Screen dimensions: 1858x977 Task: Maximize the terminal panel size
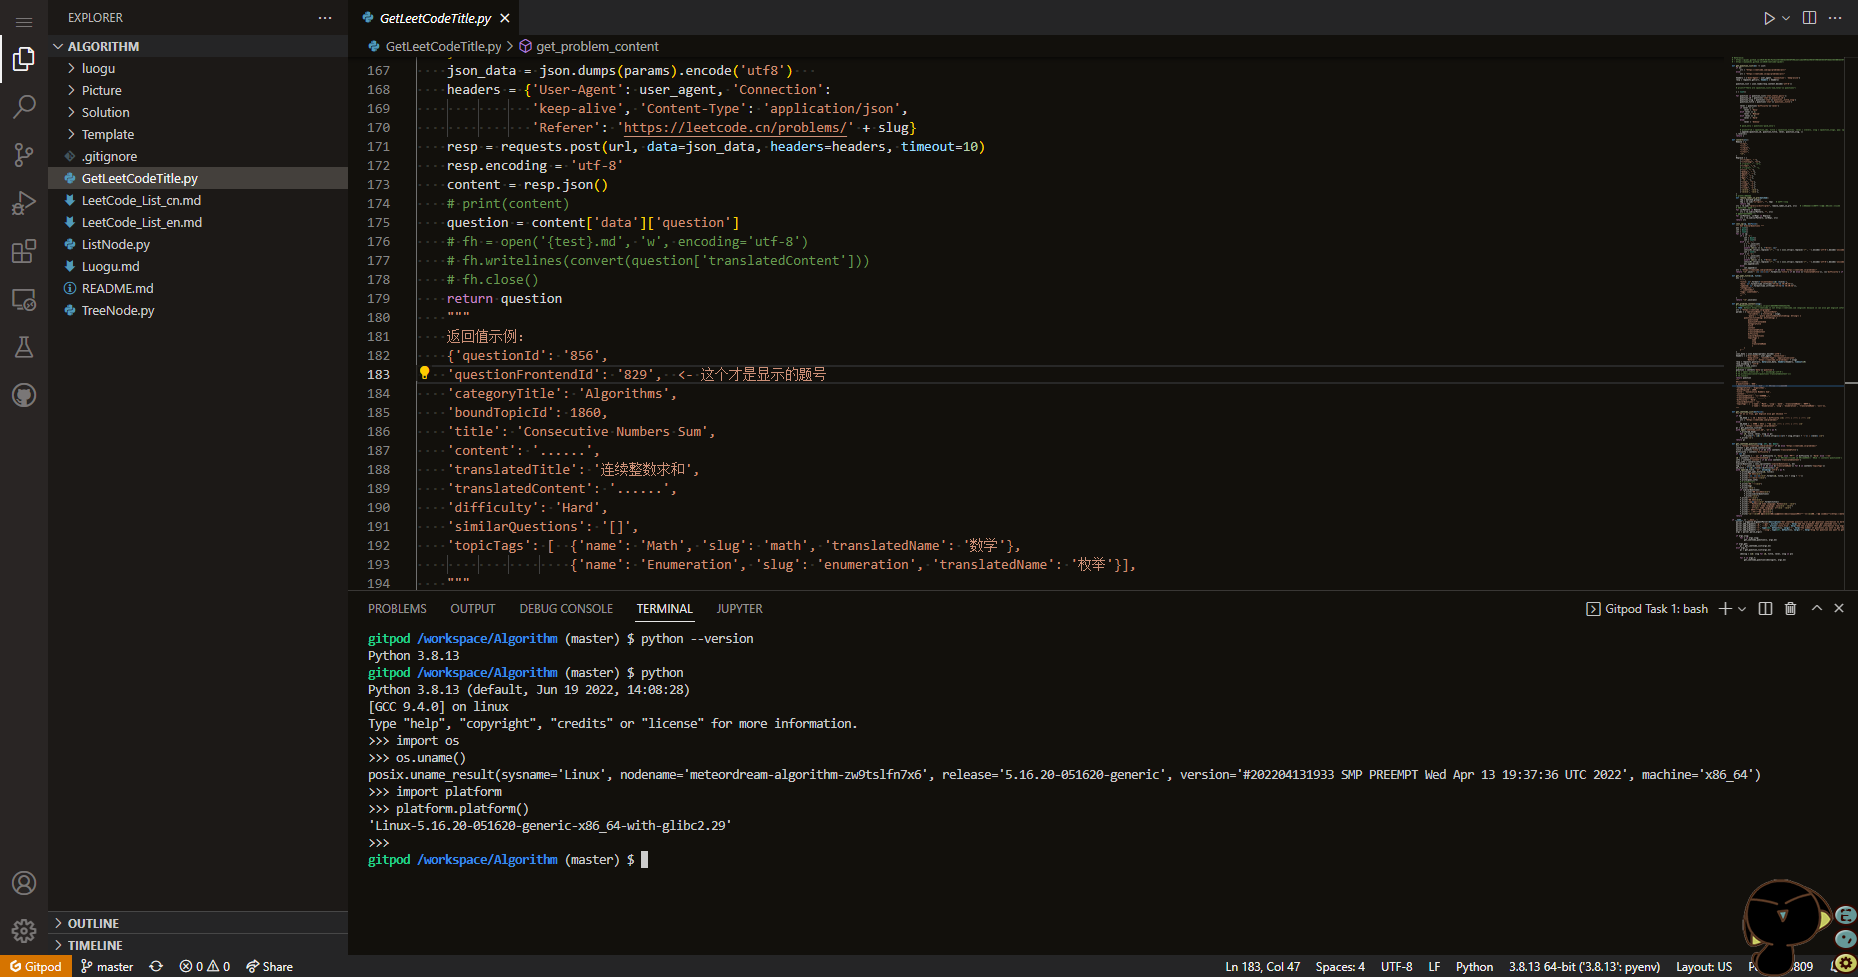(1817, 608)
